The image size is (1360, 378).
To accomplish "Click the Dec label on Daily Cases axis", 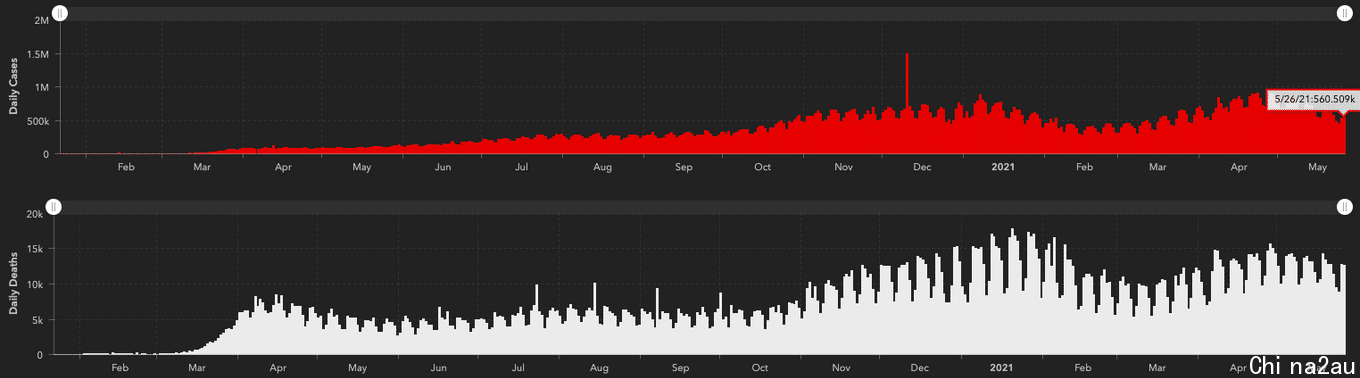I will coord(922,167).
